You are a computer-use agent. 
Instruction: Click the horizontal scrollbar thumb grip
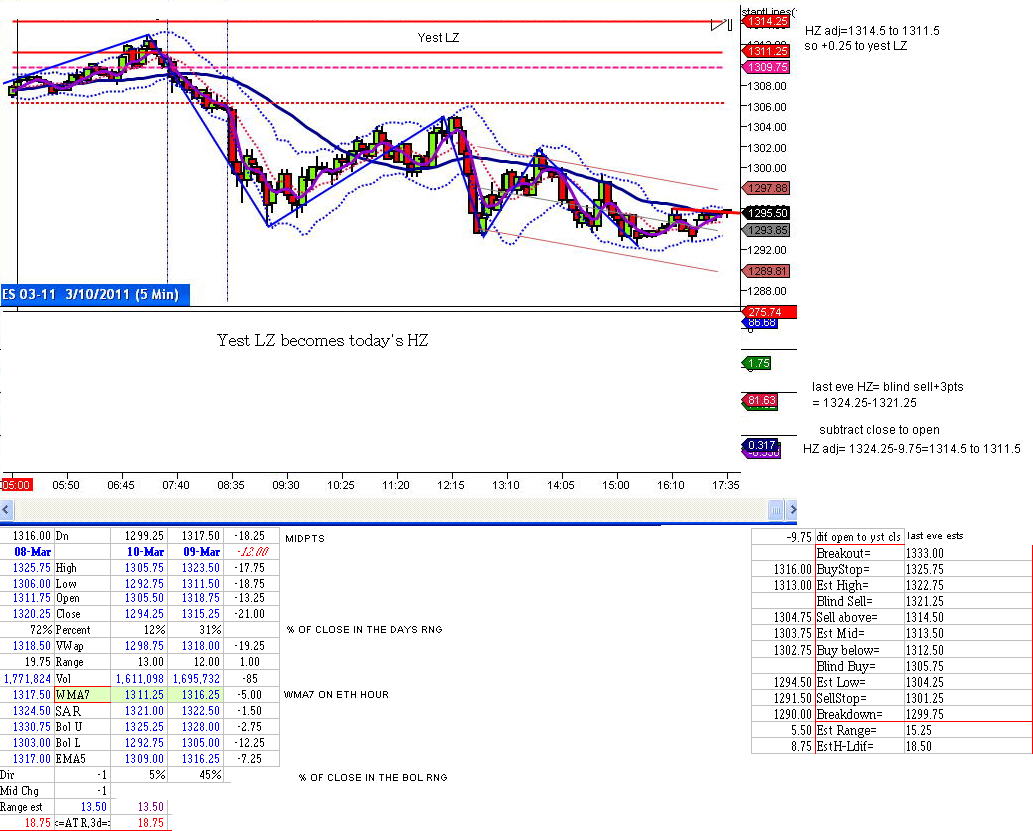(776, 509)
